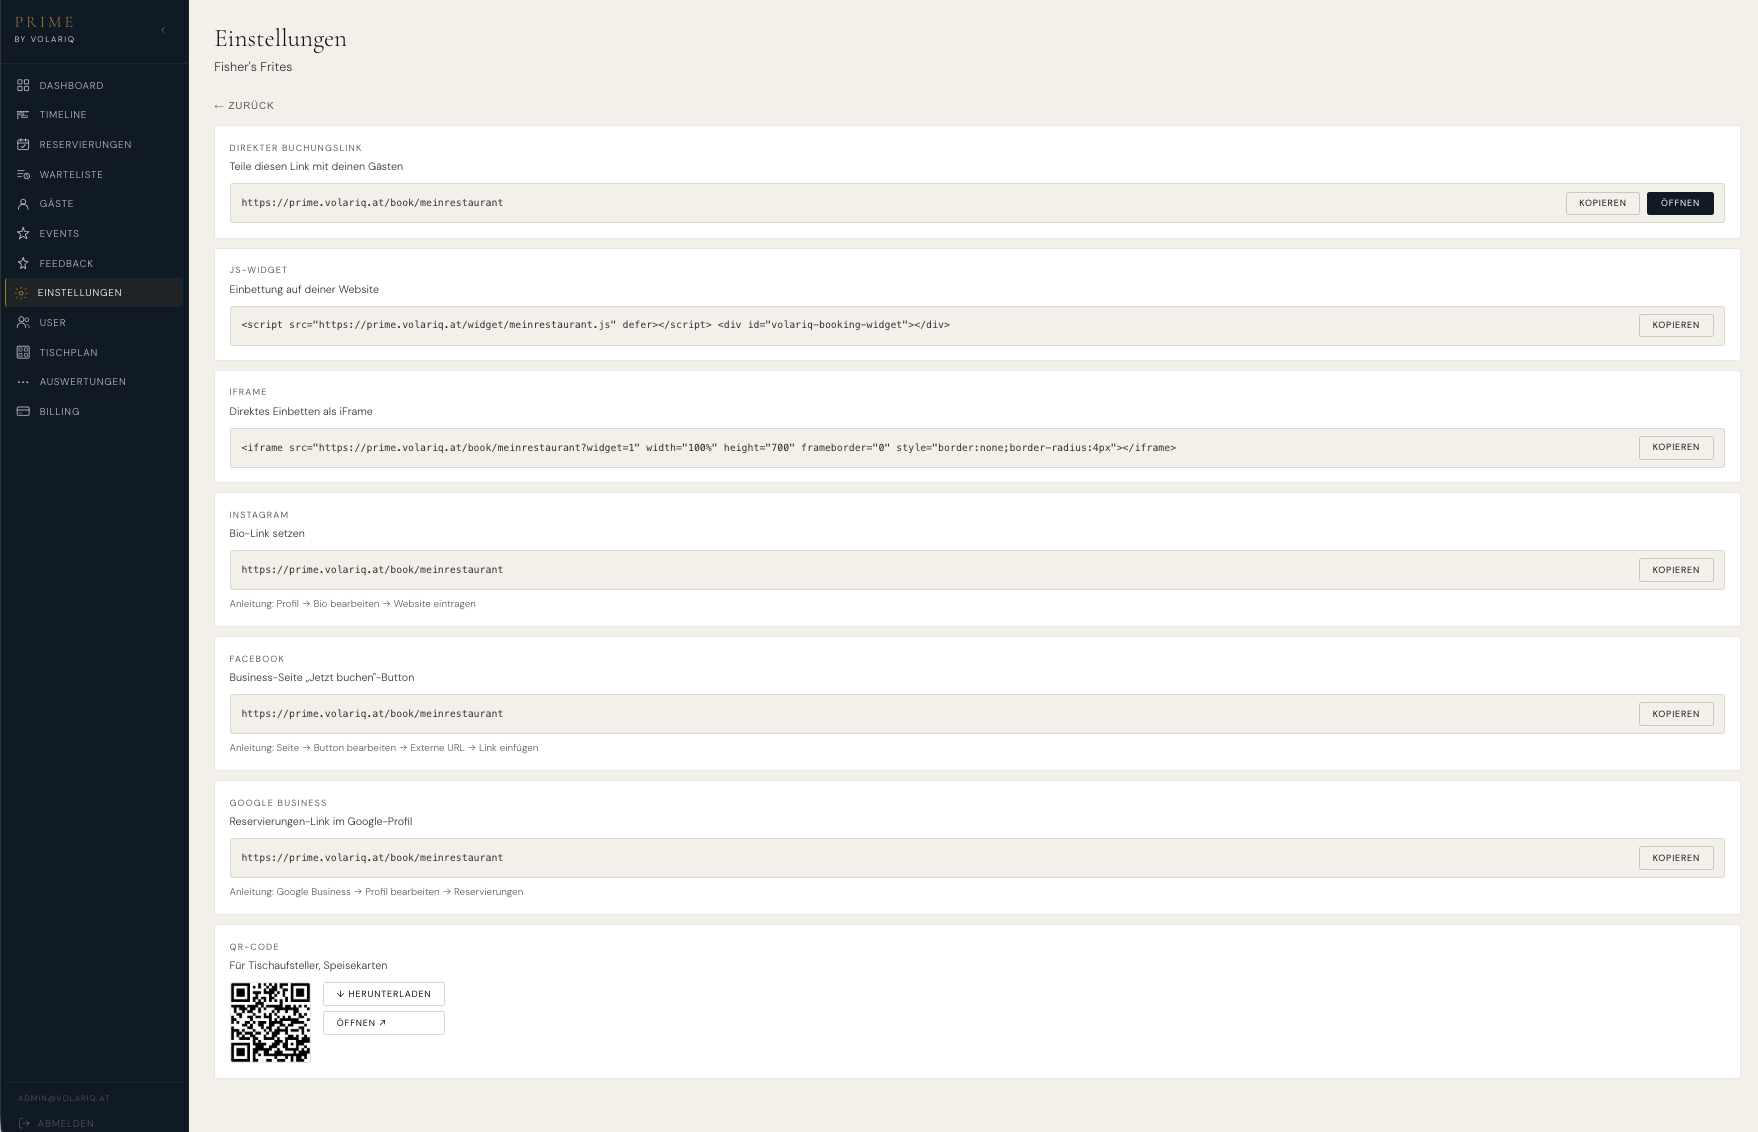This screenshot has width=1758, height=1132.
Task: Open the User menu item
Action: (x=94, y=323)
